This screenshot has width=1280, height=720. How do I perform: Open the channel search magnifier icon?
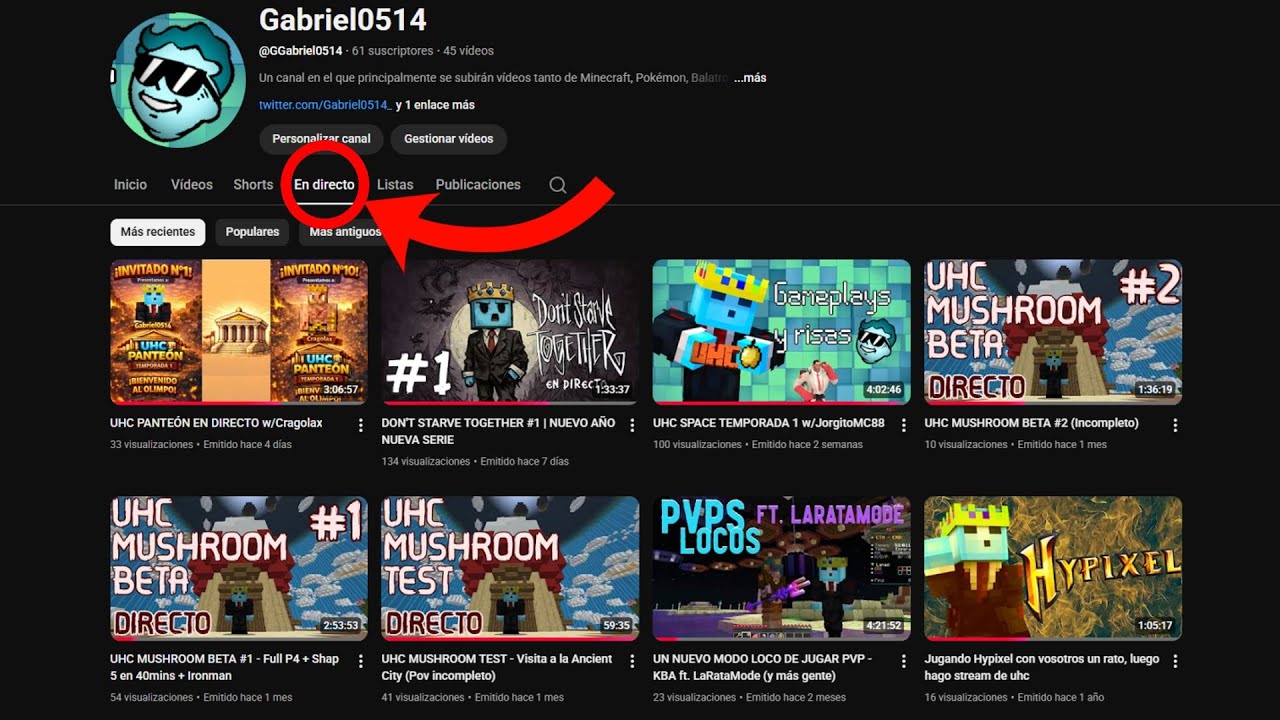click(x=558, y=185)
